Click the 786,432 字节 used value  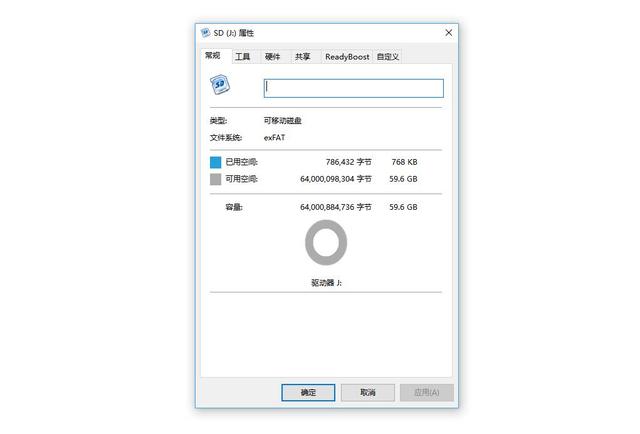point(349,162)
